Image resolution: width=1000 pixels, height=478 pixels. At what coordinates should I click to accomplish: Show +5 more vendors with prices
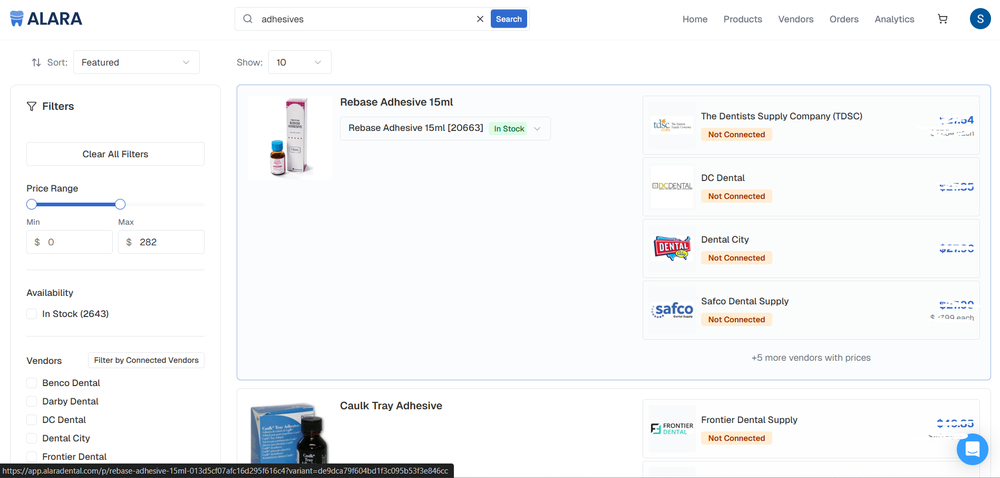[811, 358]
